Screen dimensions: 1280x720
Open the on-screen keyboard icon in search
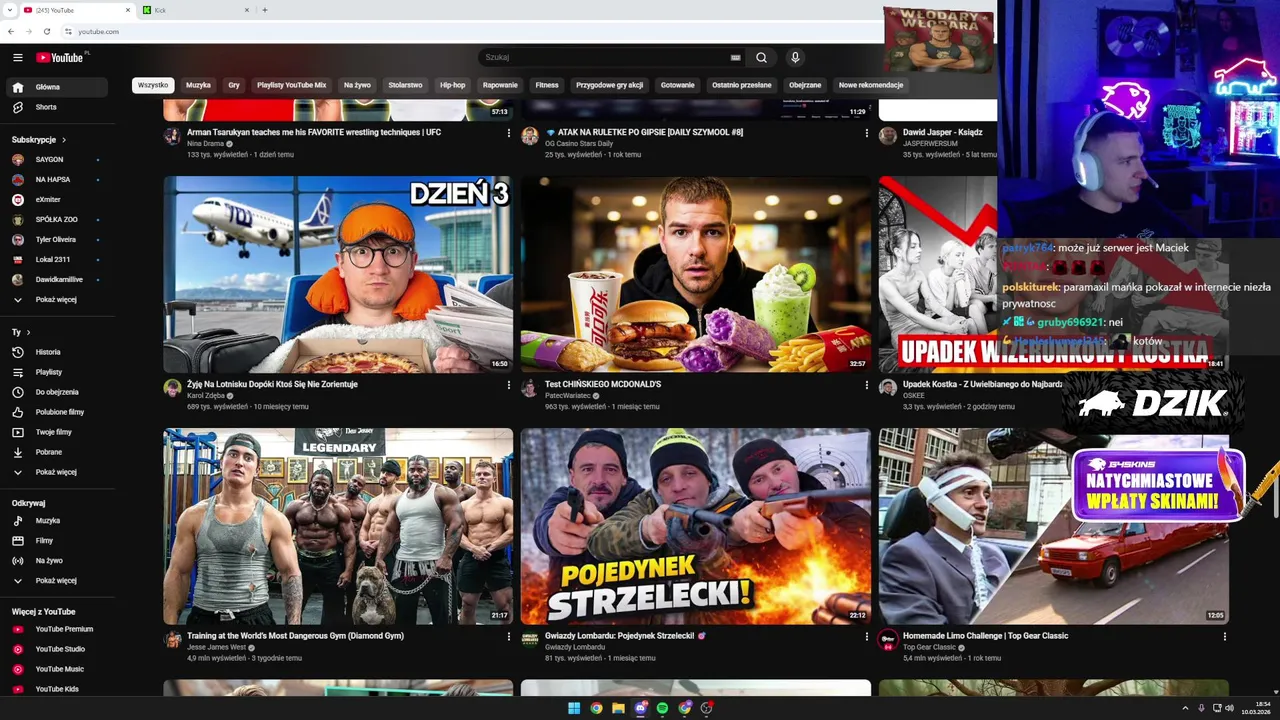click(735, 58)
